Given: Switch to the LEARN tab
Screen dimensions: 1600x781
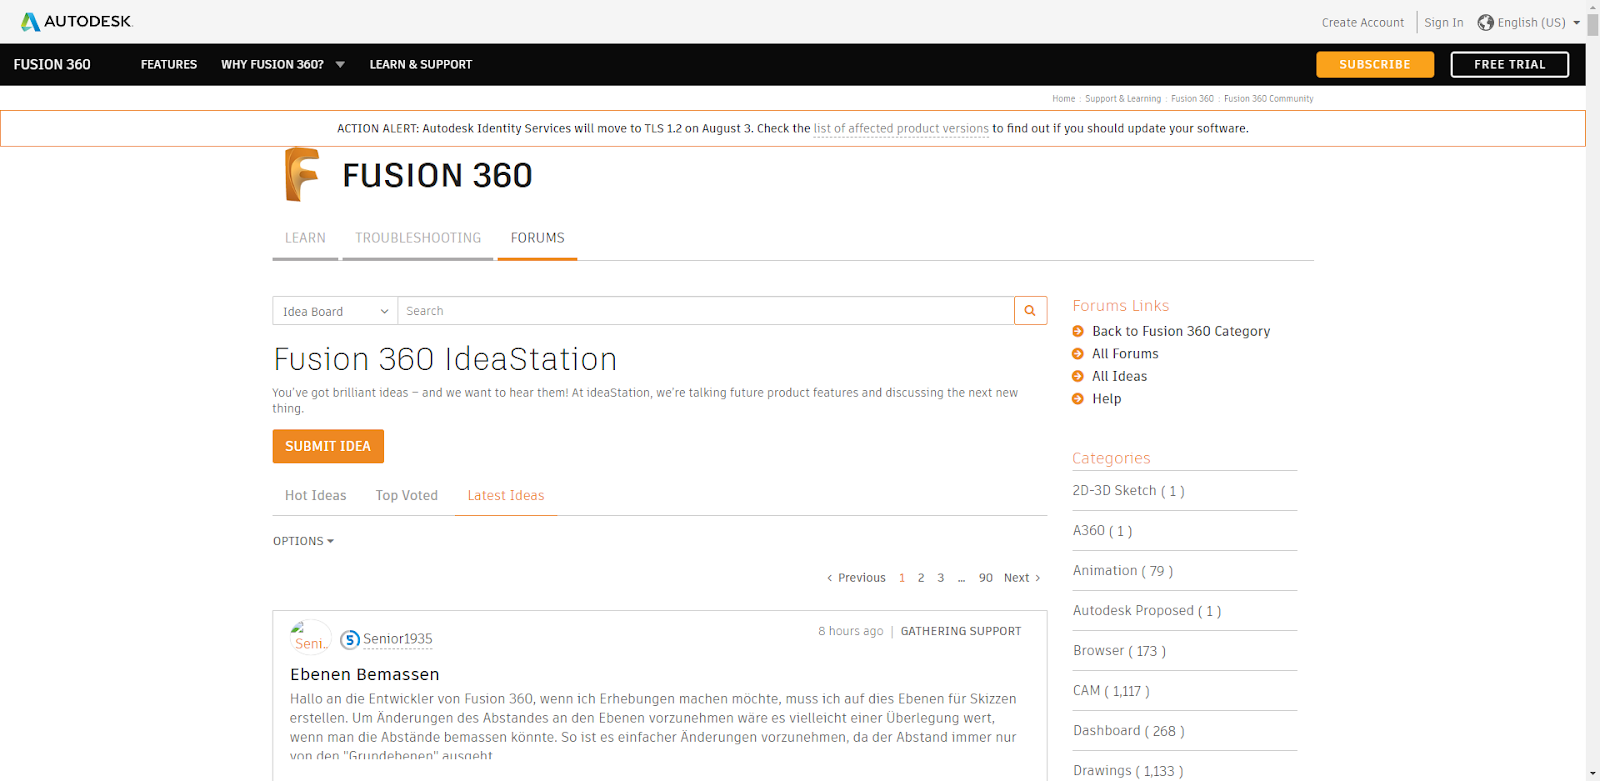Looking at the screenshot, I should point(305,238).
